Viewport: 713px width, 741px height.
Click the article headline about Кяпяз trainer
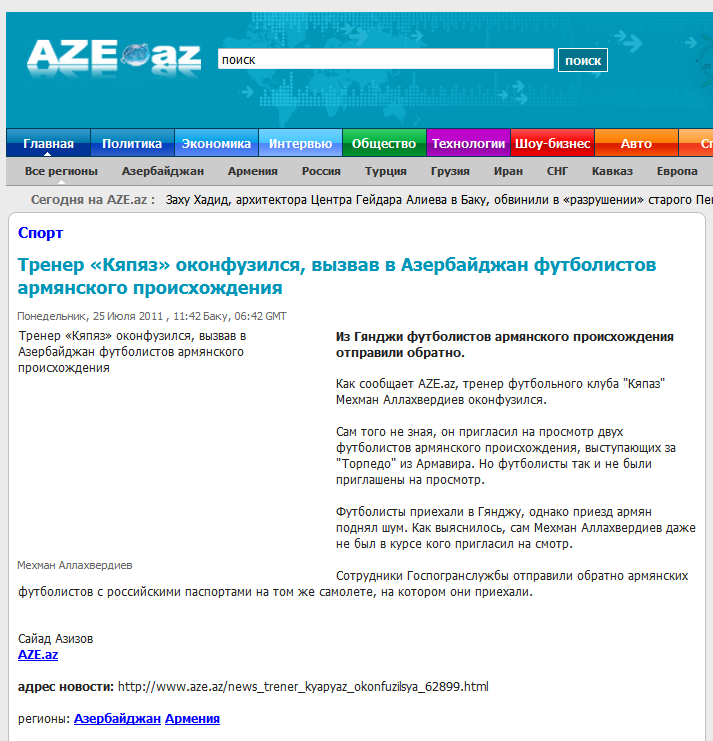[336, 276]
